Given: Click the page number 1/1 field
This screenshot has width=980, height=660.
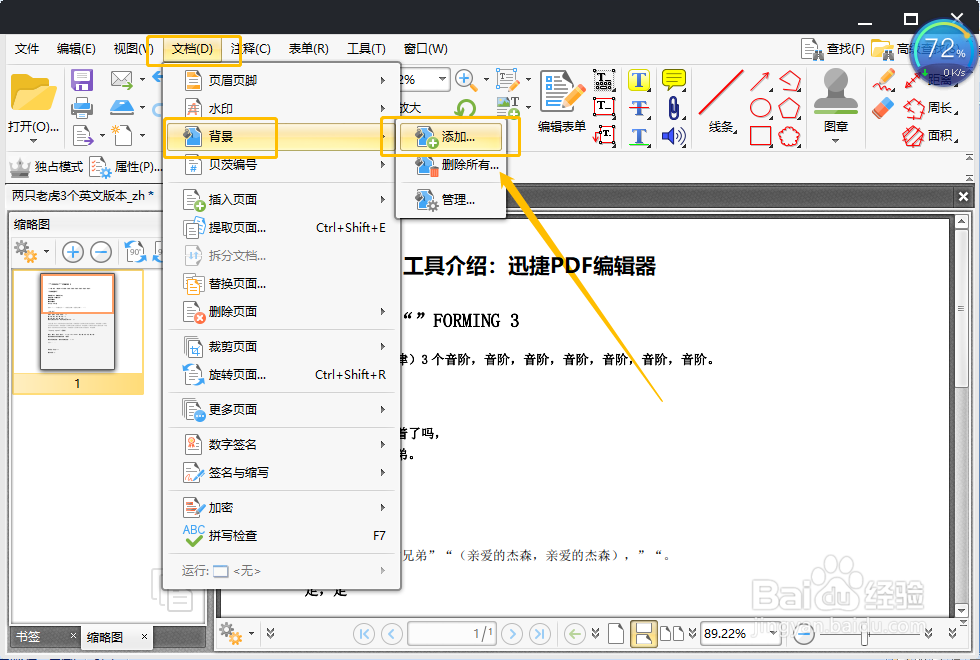Looking at the screenshot, I should point(453,634).
